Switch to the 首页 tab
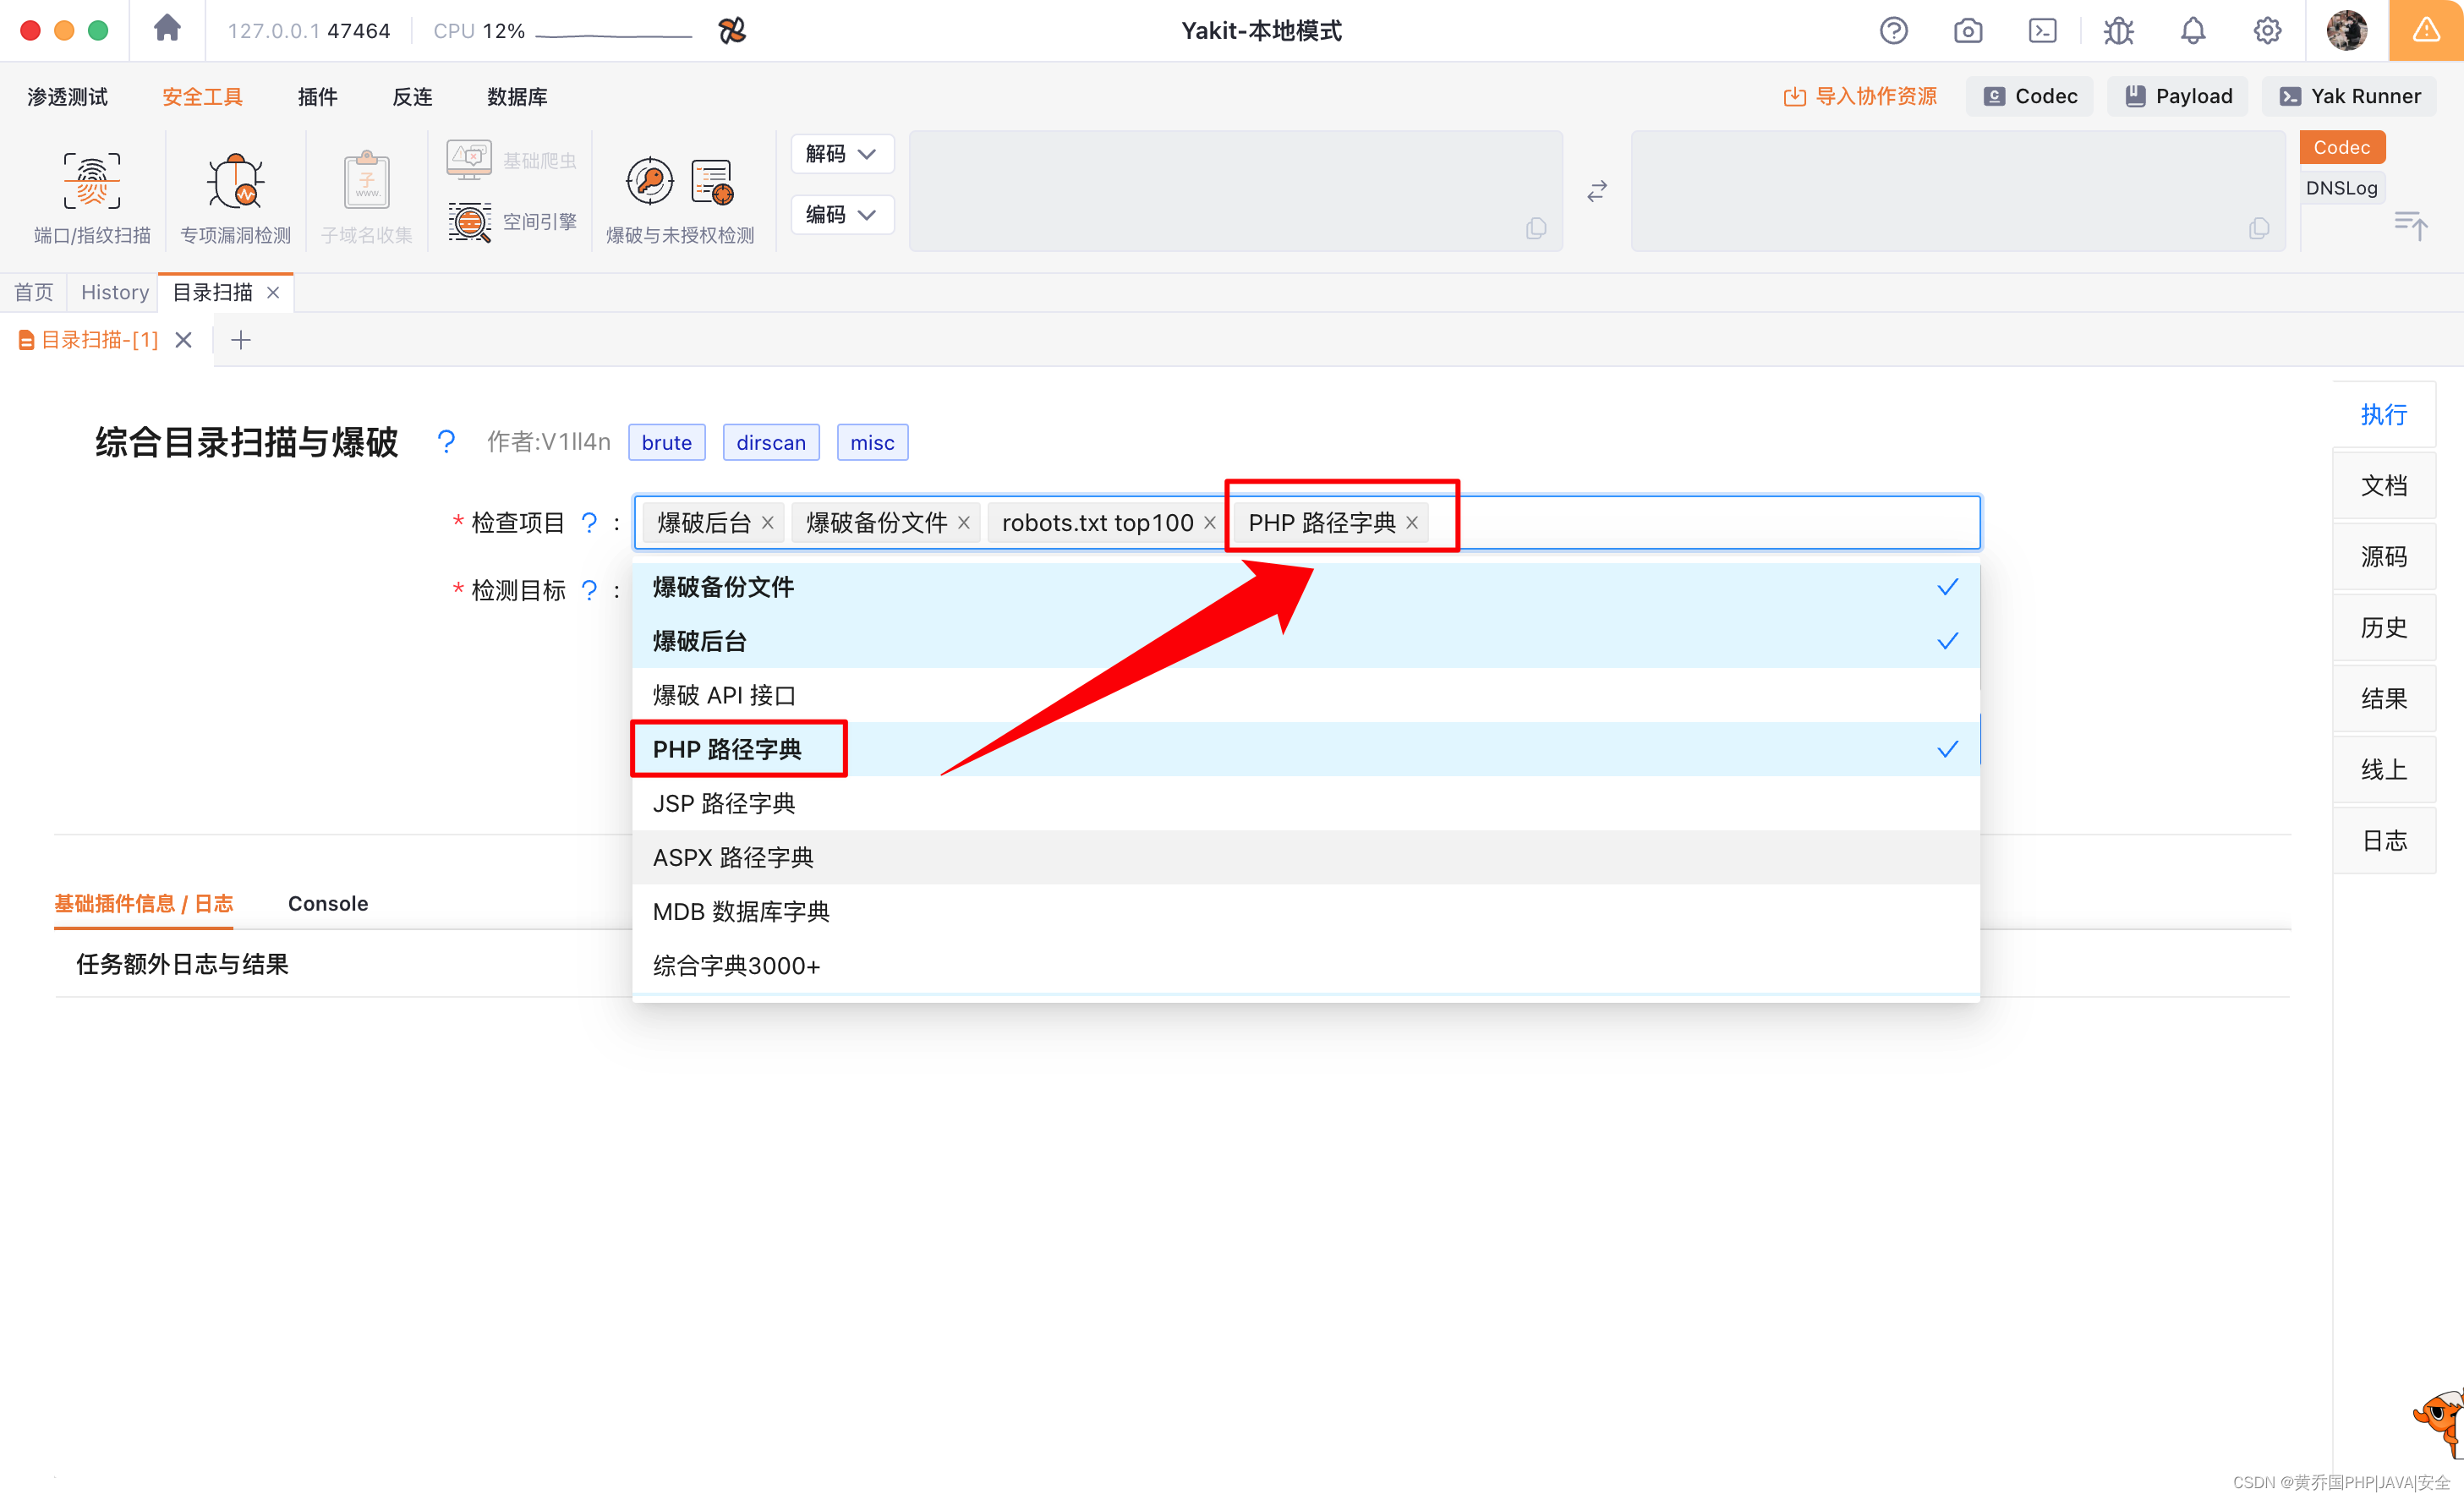This screenshot has height=1500, width=2464. click(33, 292)
